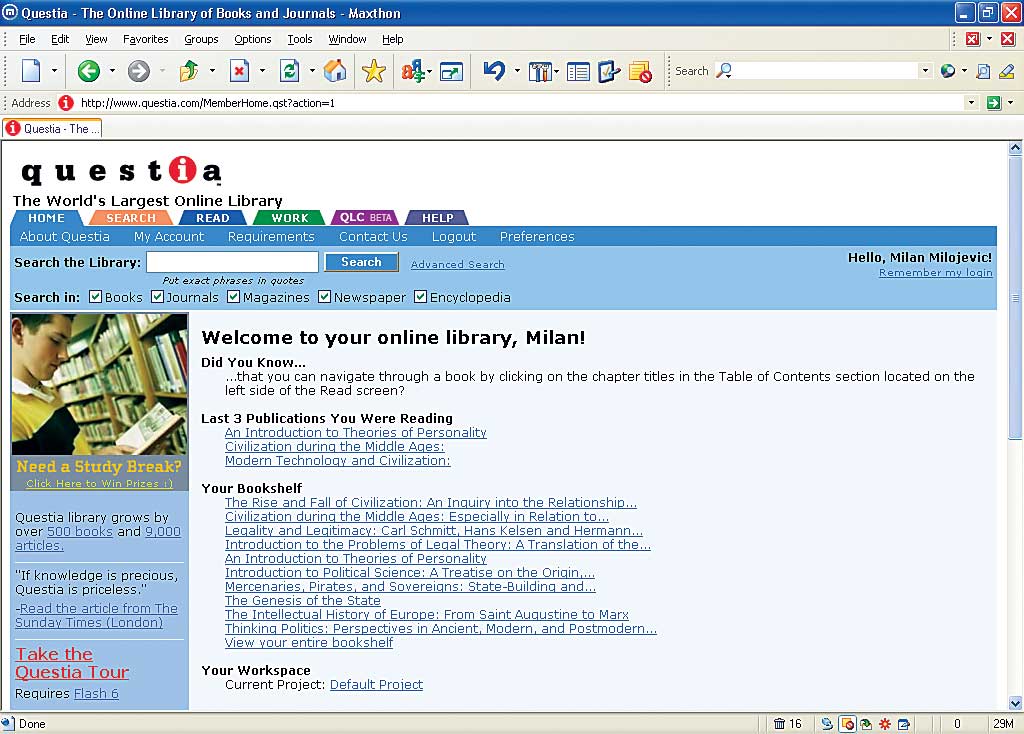Screen dimensions: 1024x734
Task: Click the tools columns toolbar icon
Action: (x=540, y=71)
